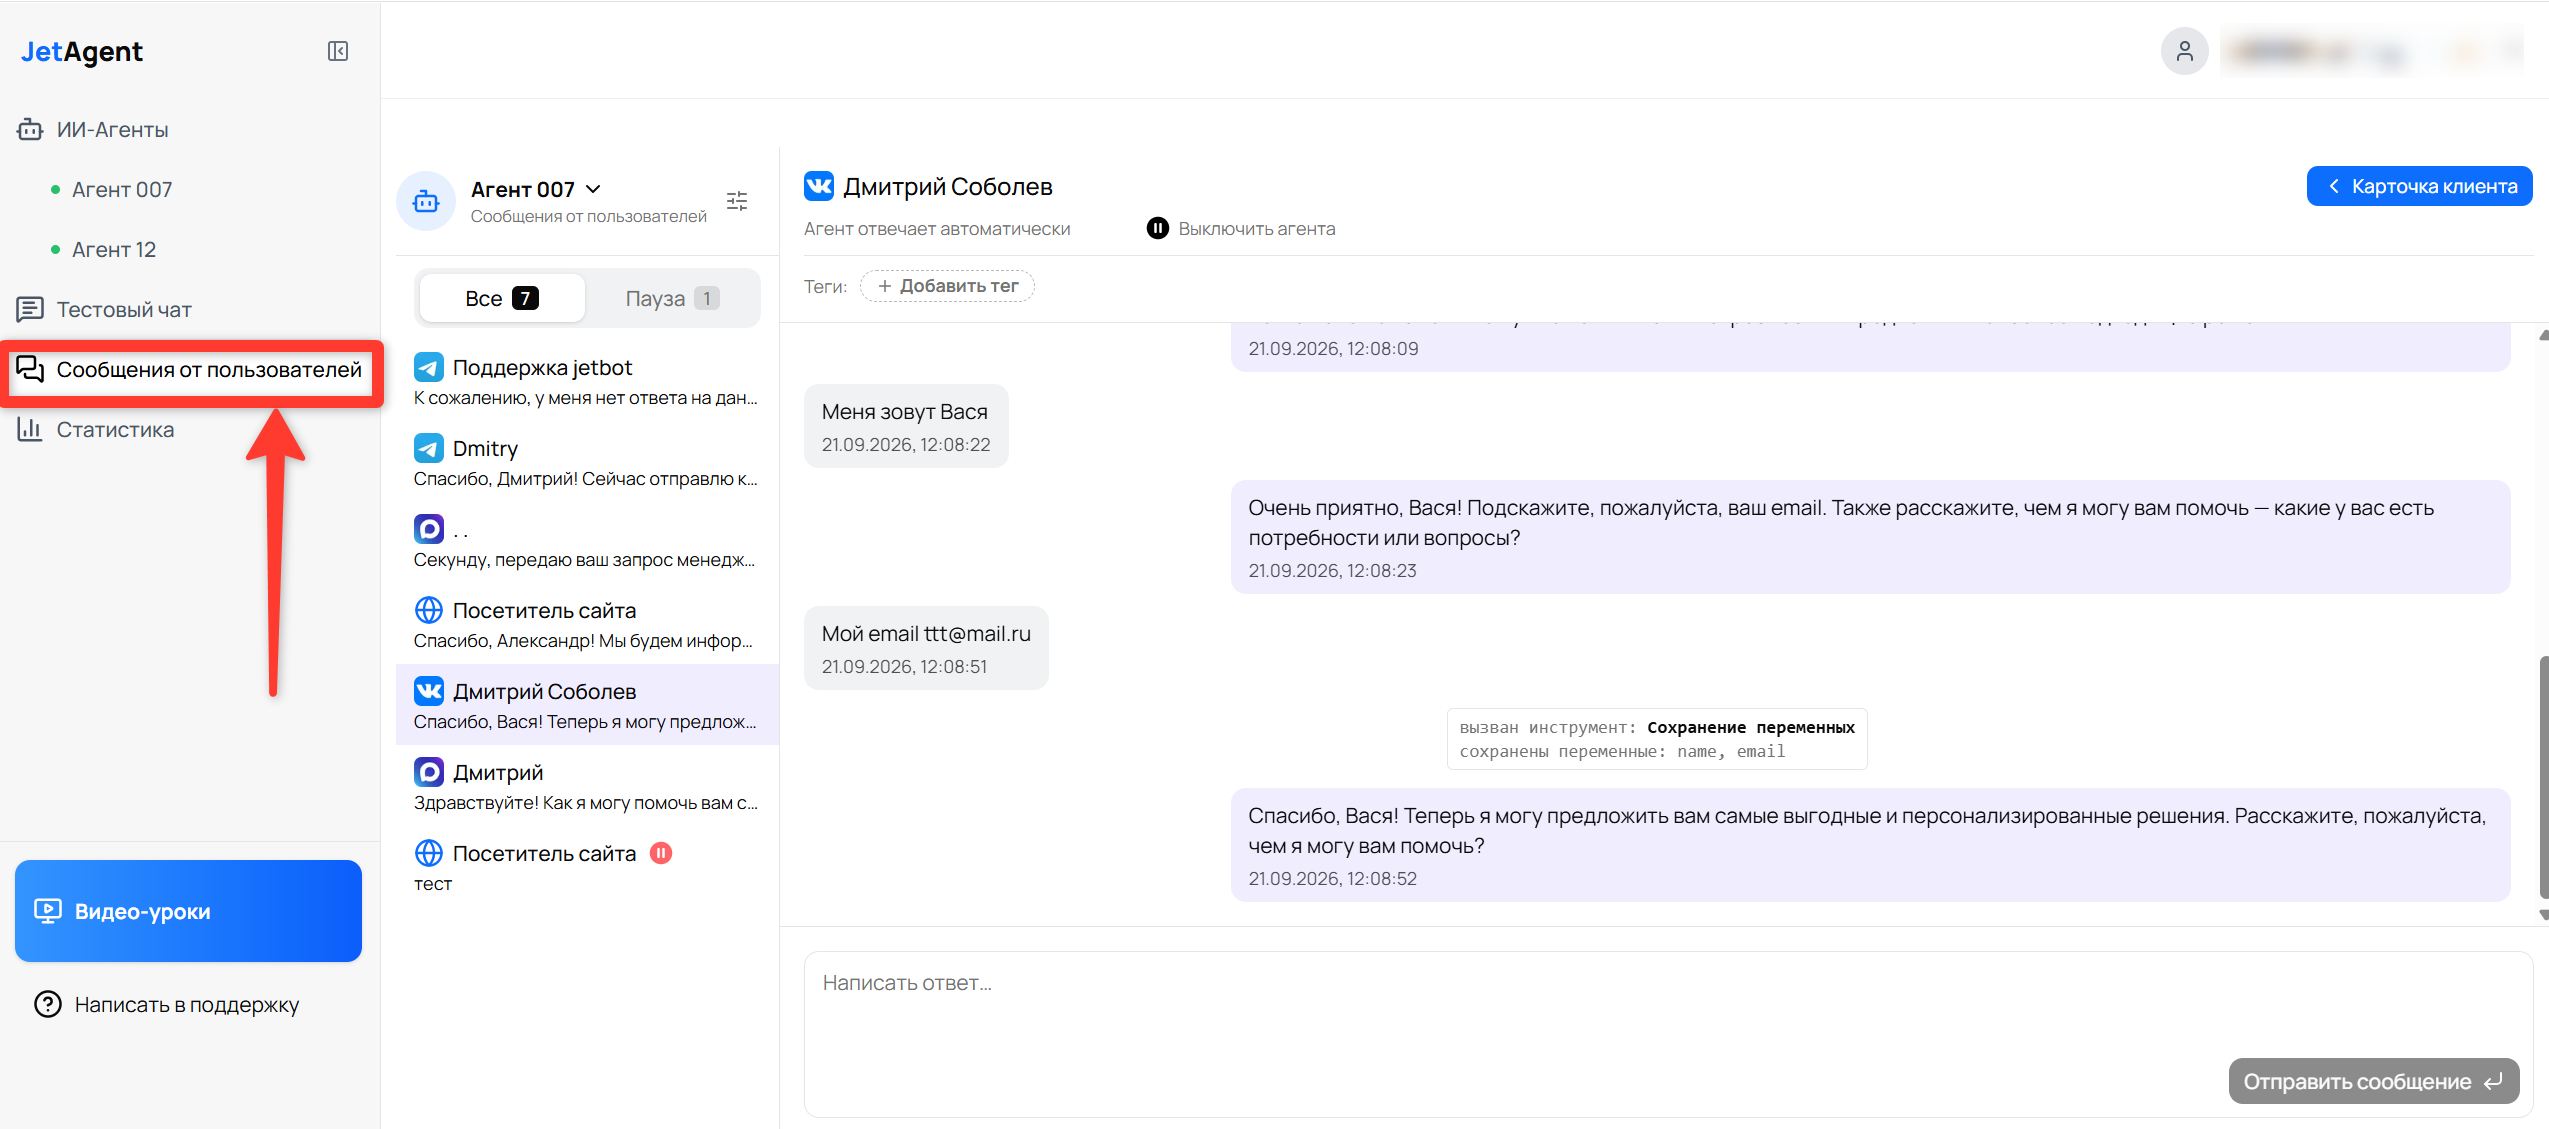Click the reply starting Спасибо, Вася! Теперь
This screenshot has width=2549, height=1129.
[1870, 845]
